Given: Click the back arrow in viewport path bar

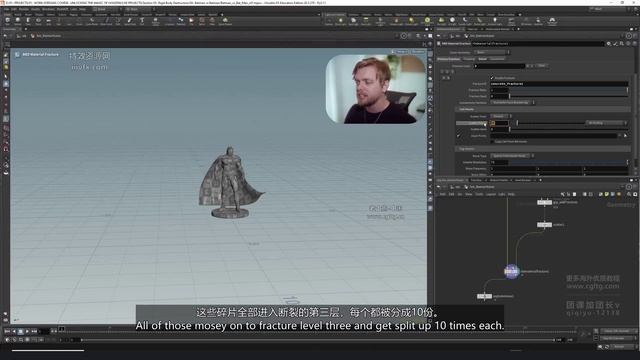Looking at the screenshot, I should (x=5, y=36).
